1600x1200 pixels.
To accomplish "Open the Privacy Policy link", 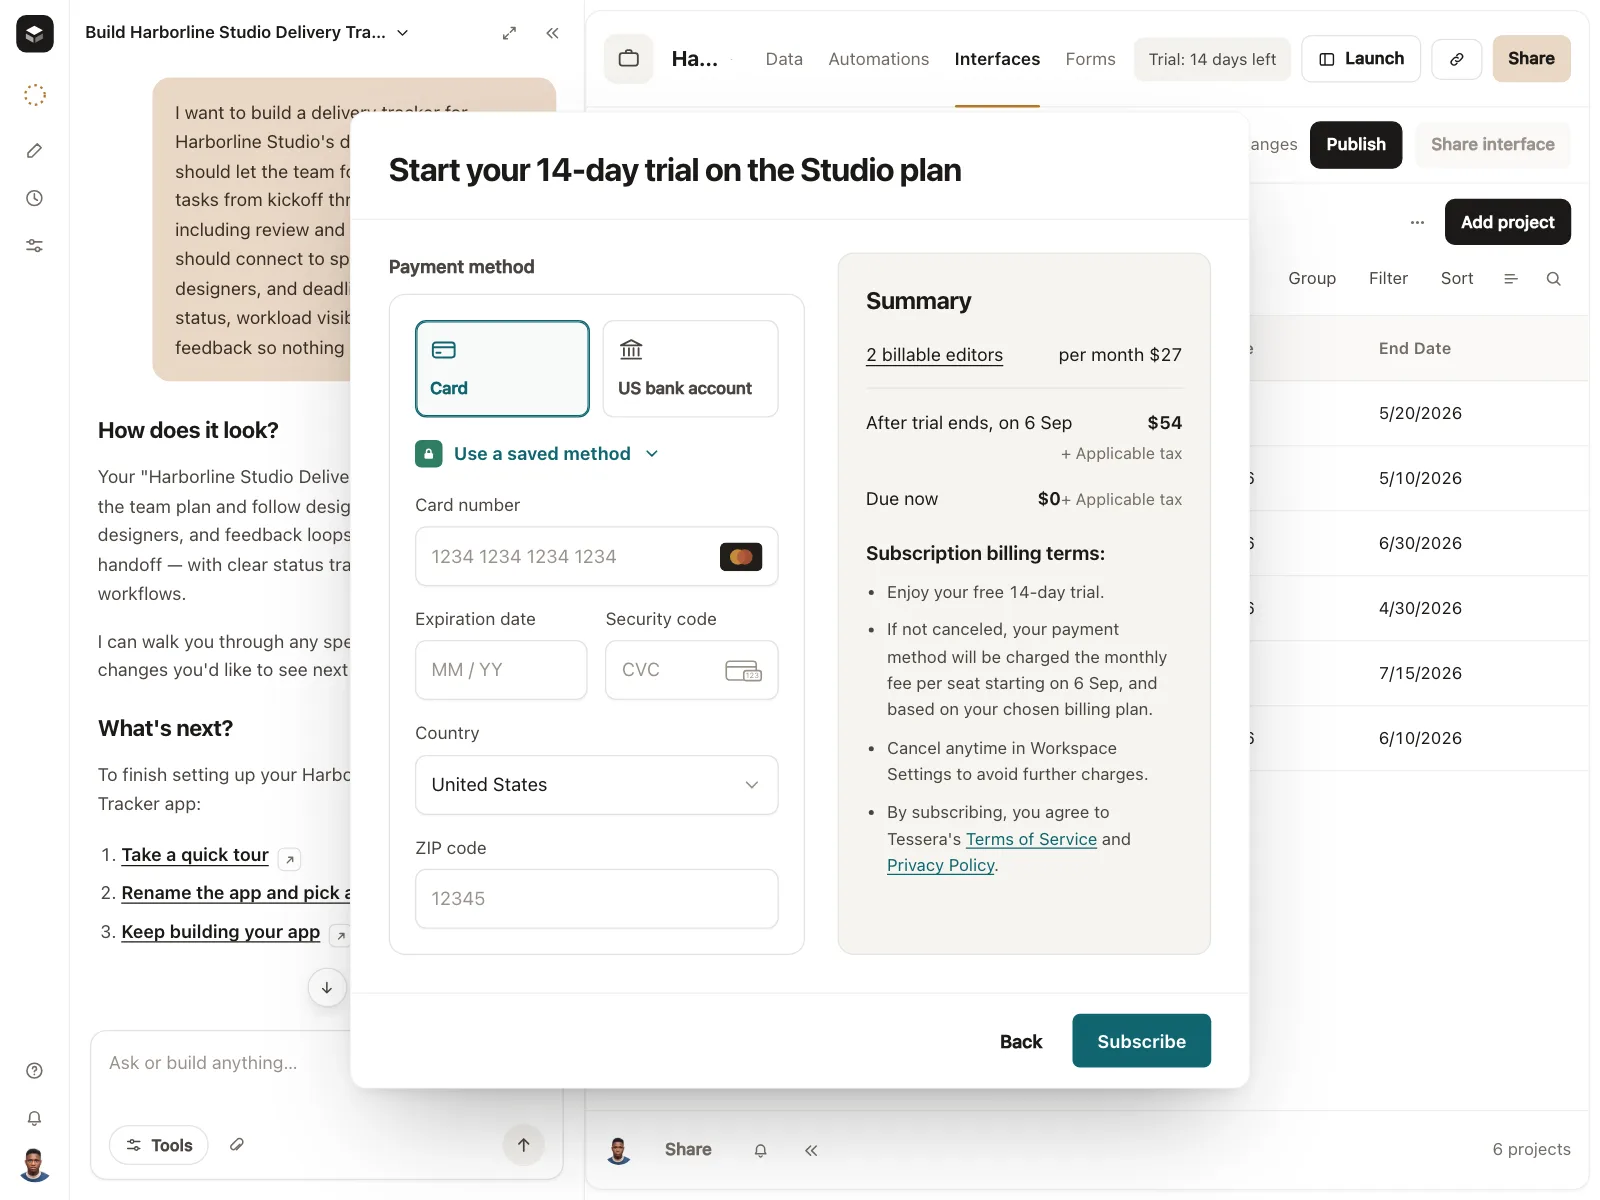I will 941,865.
